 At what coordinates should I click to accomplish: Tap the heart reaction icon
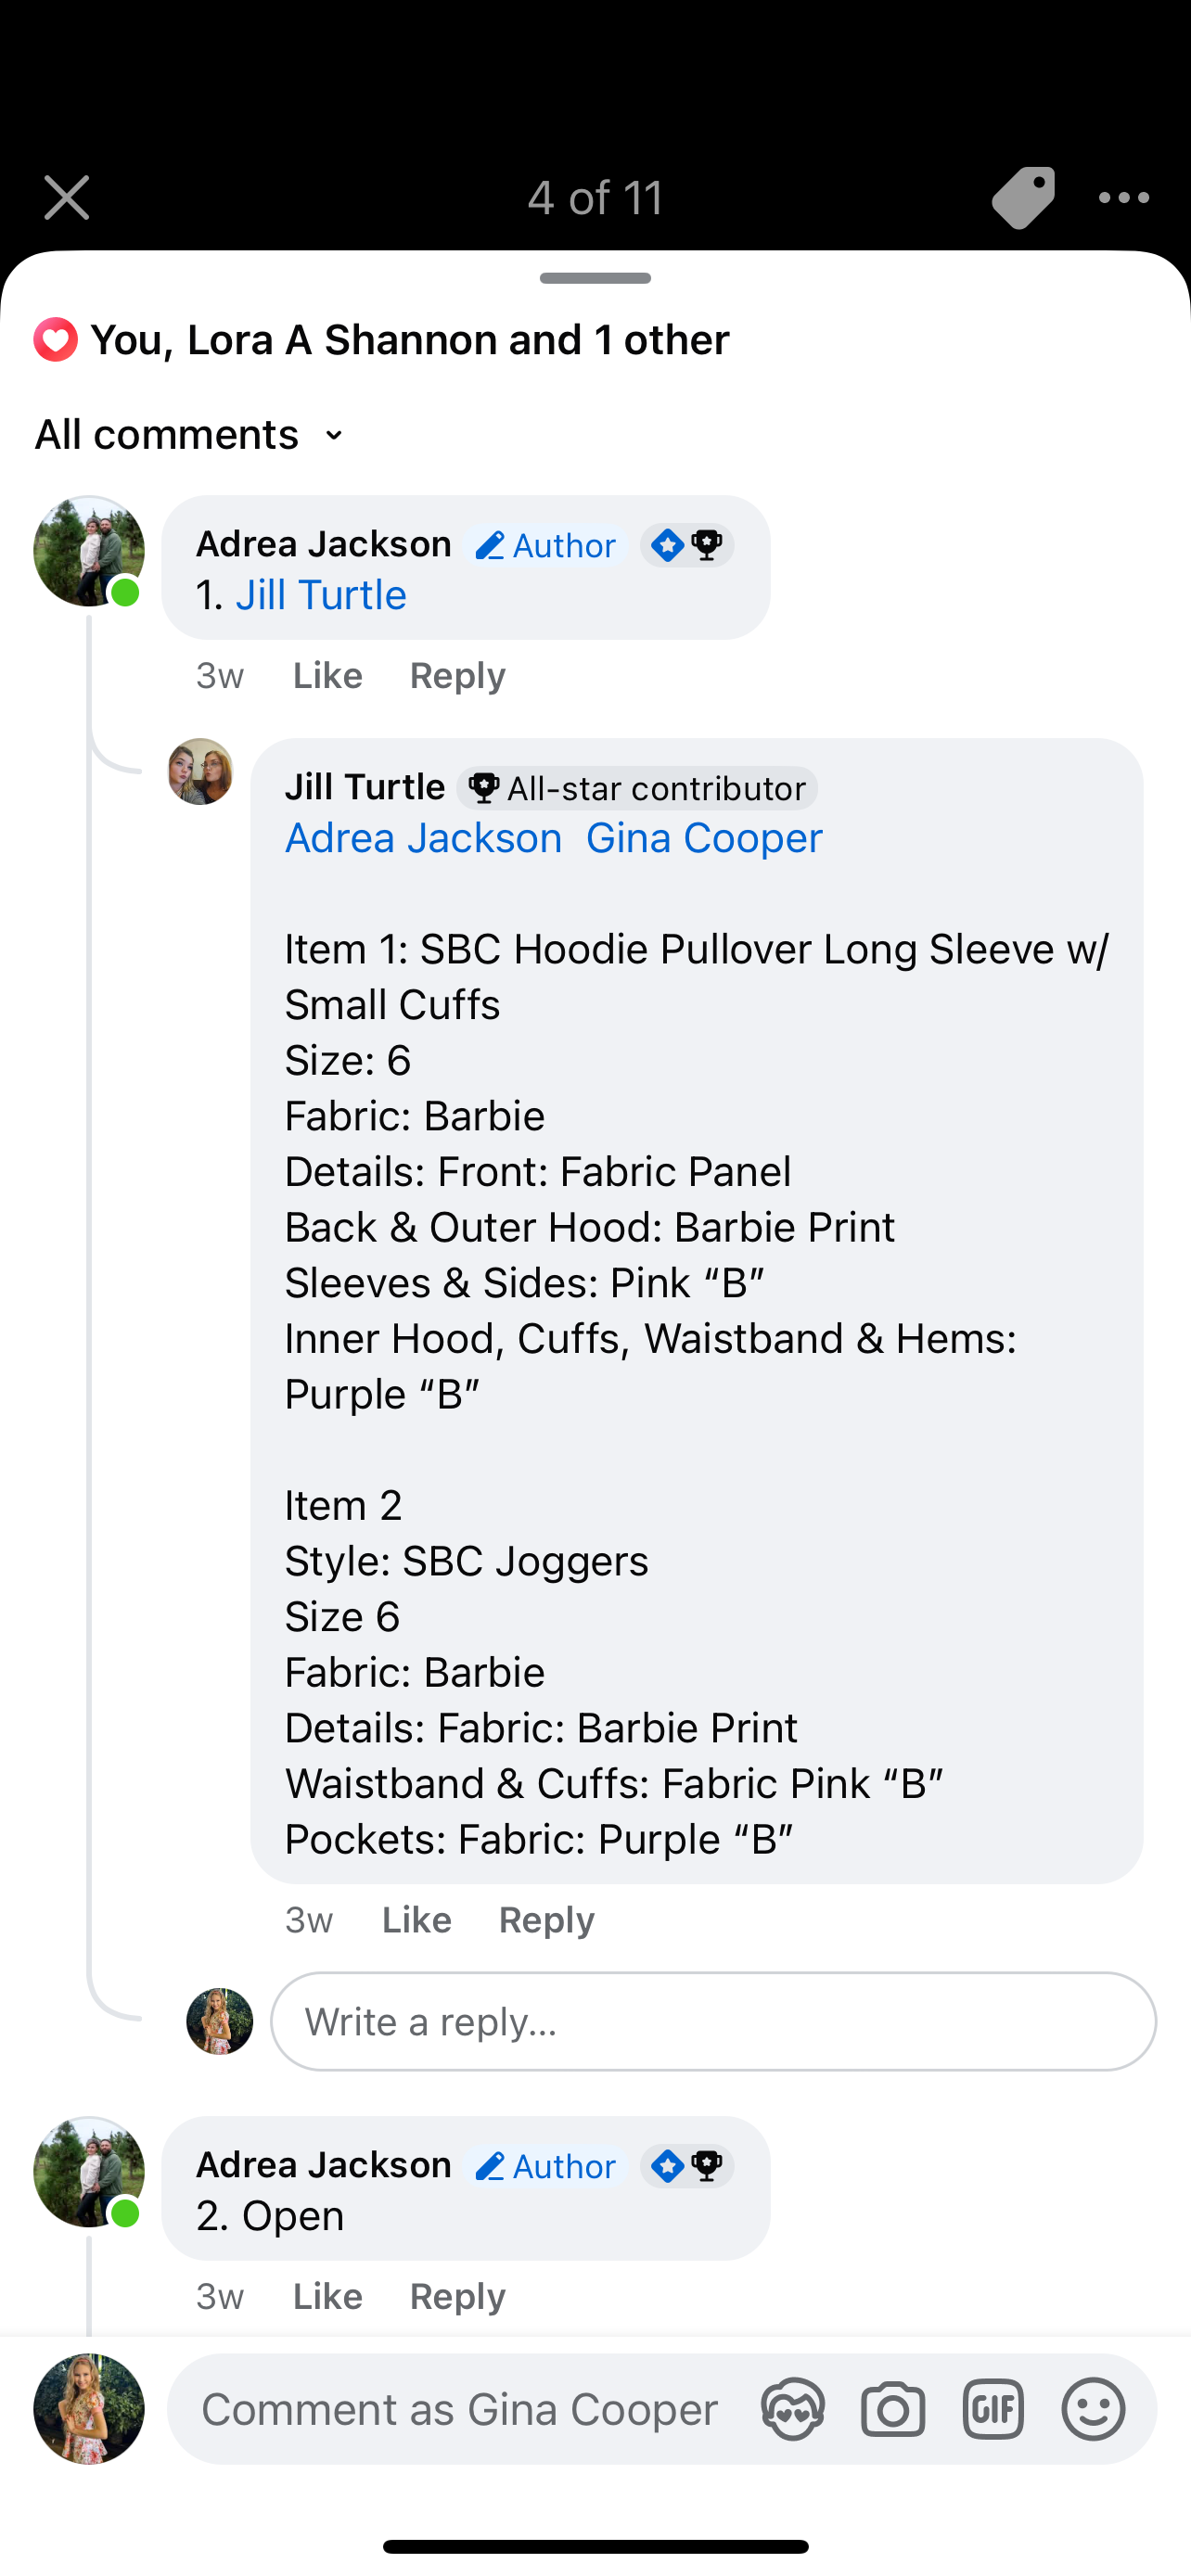56,340
